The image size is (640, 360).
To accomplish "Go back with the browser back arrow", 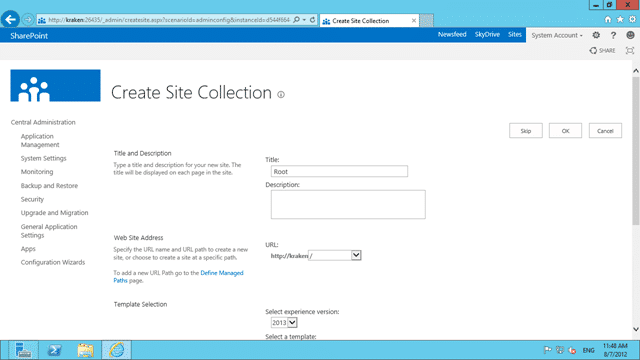I will point(10,19).
